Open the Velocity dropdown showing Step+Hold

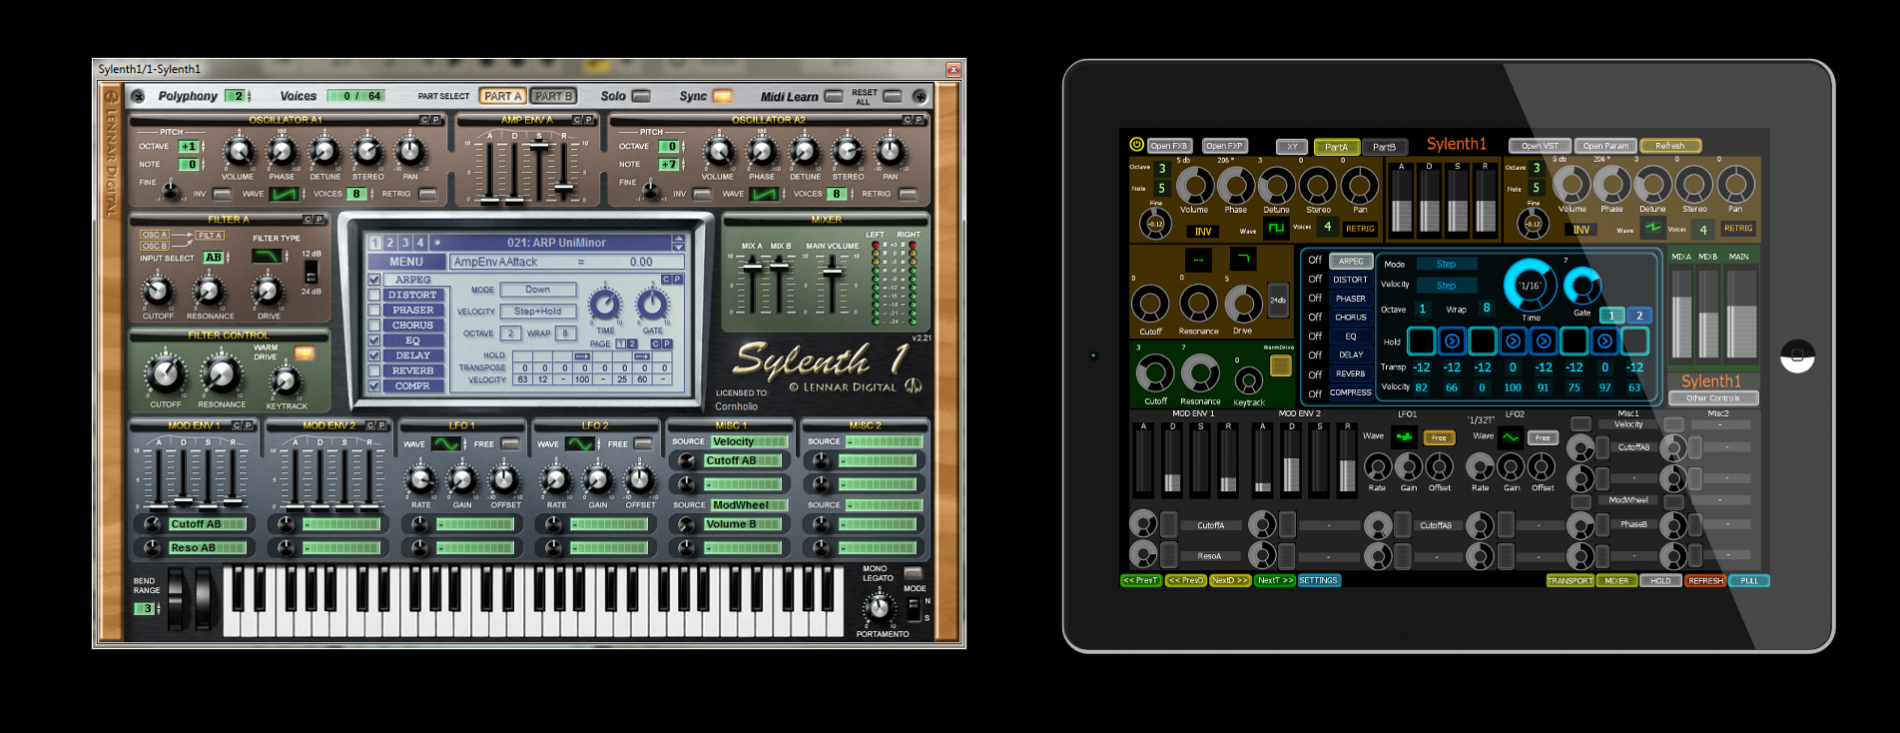pyautogui.click(x=538, y=311)
